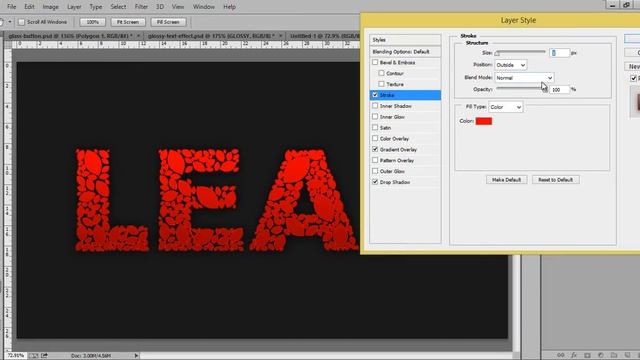Viewport: 640px width, 360px height.
Task: Toggle the Scroll All Windows checkbox
Action: [x=22, y=22]
